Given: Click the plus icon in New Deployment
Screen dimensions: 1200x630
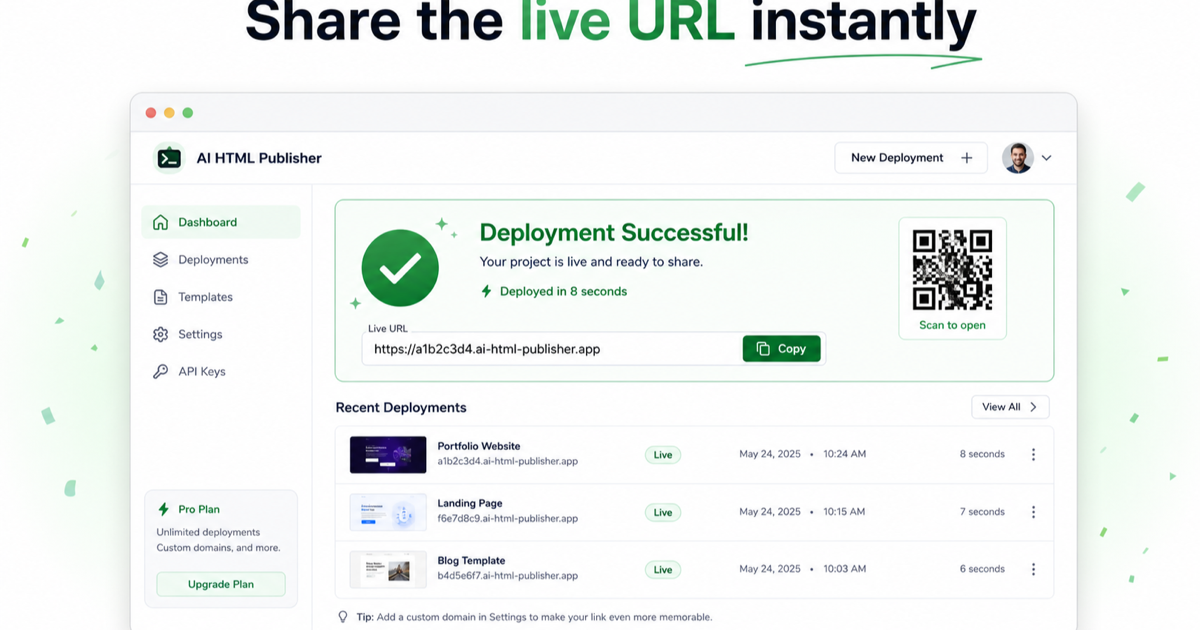Looking at the screenshot, I should tap(967, 158).
